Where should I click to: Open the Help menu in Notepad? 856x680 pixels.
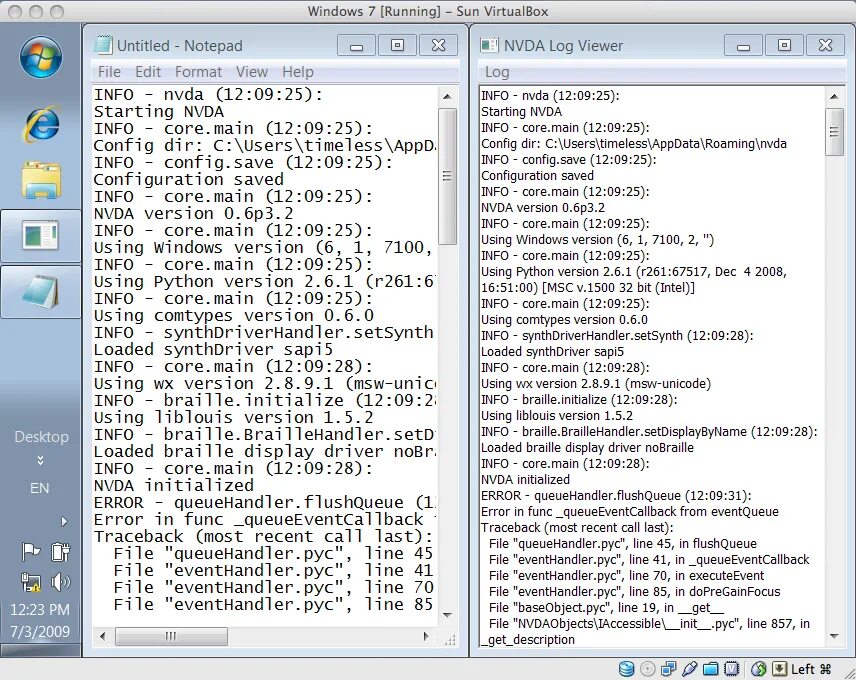[x=298, y=72]
